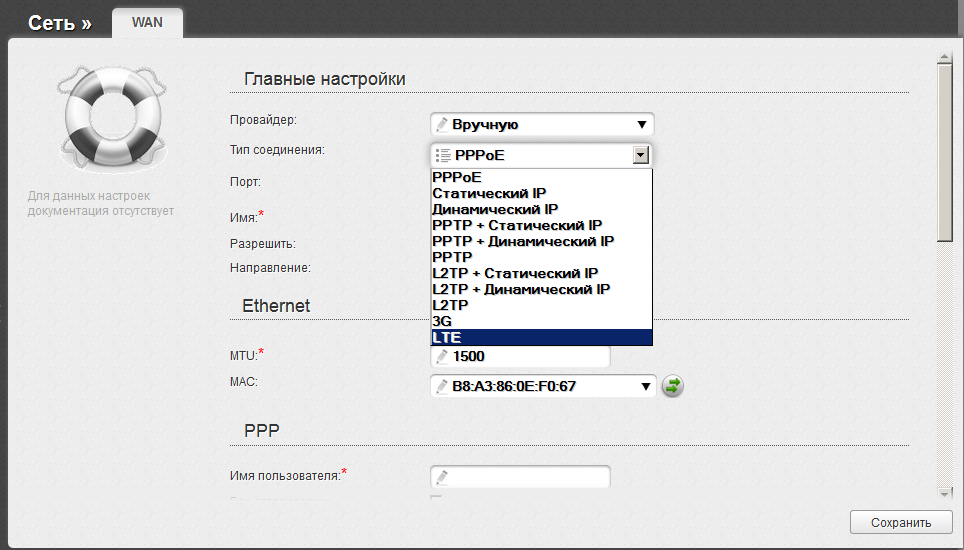Expand the MAC address dropdown
The width and height of the screenshot is (964, 550).
point(646,387)
